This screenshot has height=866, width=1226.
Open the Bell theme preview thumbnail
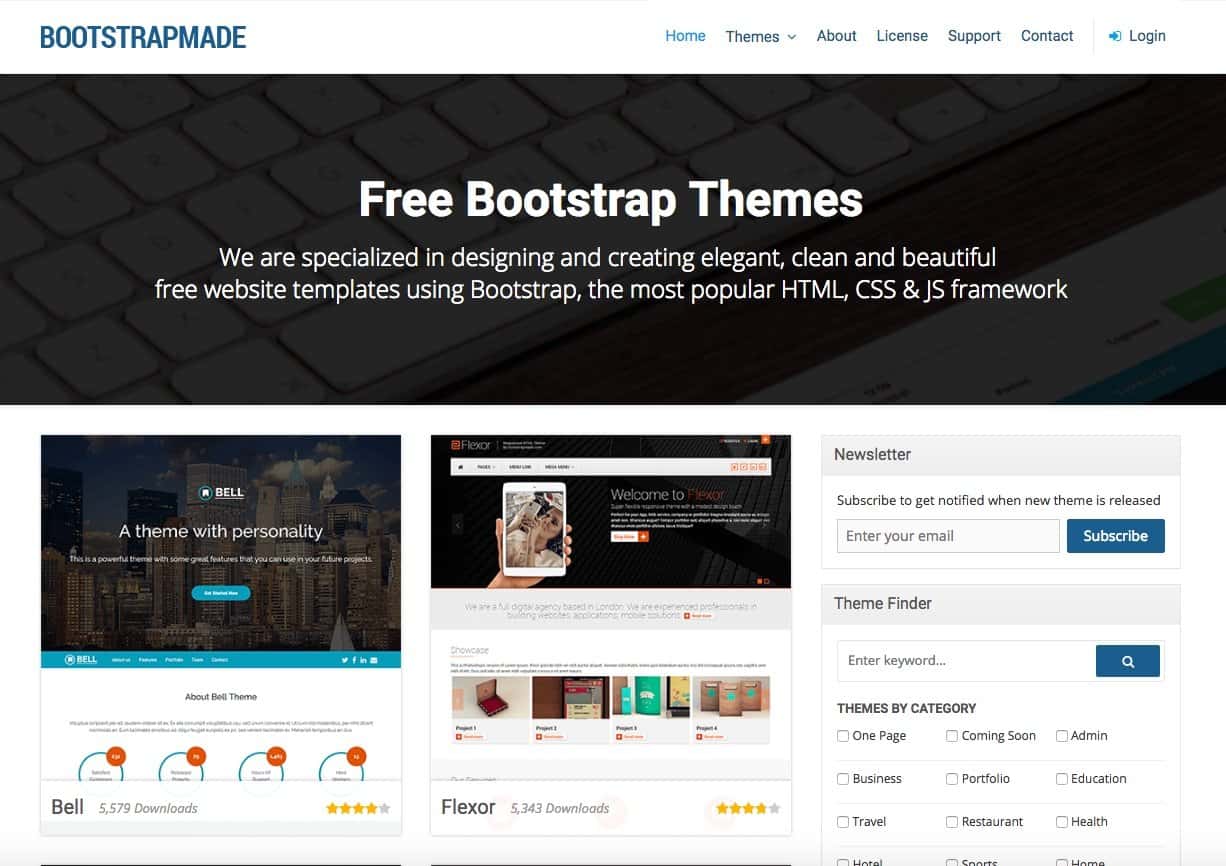[x=221, y=608]
